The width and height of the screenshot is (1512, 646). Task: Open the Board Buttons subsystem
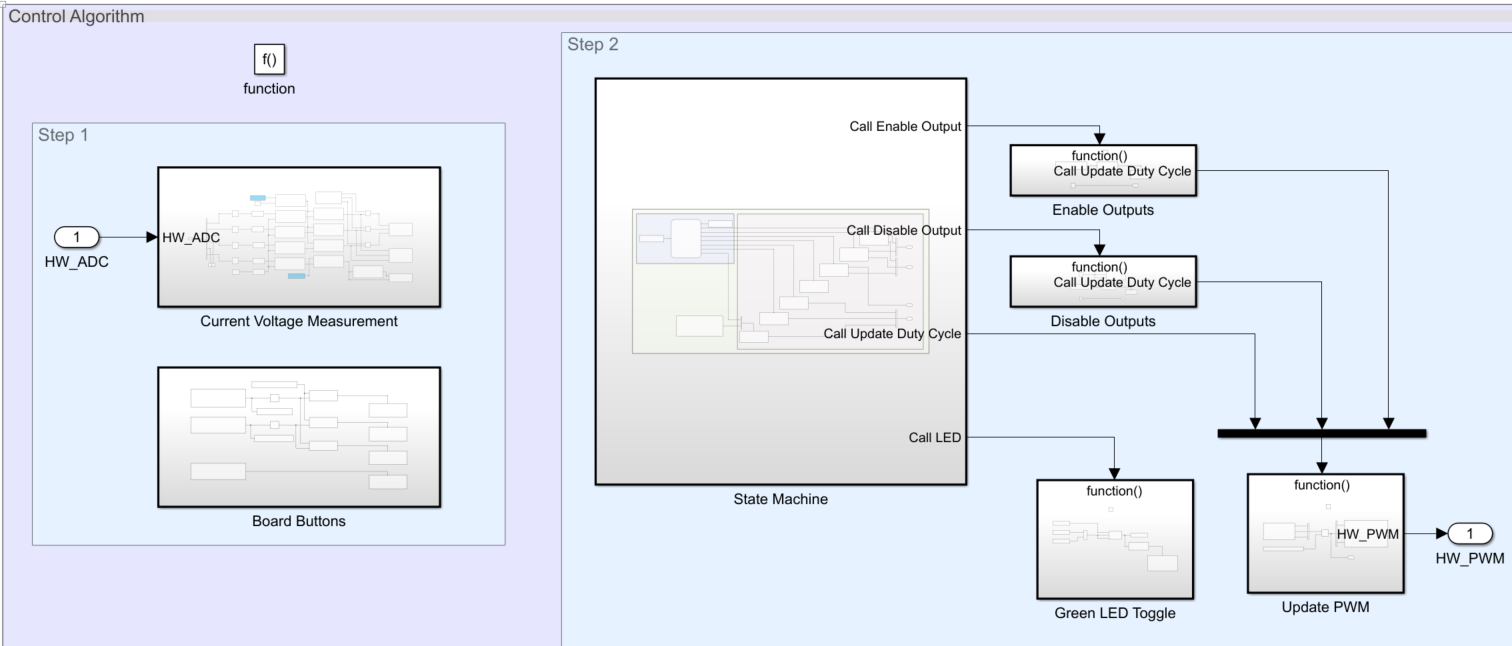pyautogui.click(x=298, y=436)
